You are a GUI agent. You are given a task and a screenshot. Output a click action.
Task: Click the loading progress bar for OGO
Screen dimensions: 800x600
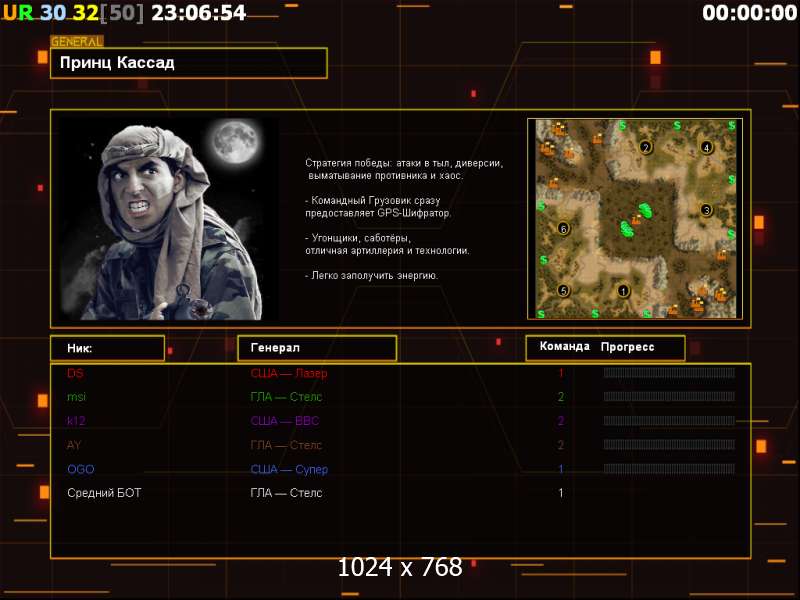pyautogui.click(x=669, y=469)
